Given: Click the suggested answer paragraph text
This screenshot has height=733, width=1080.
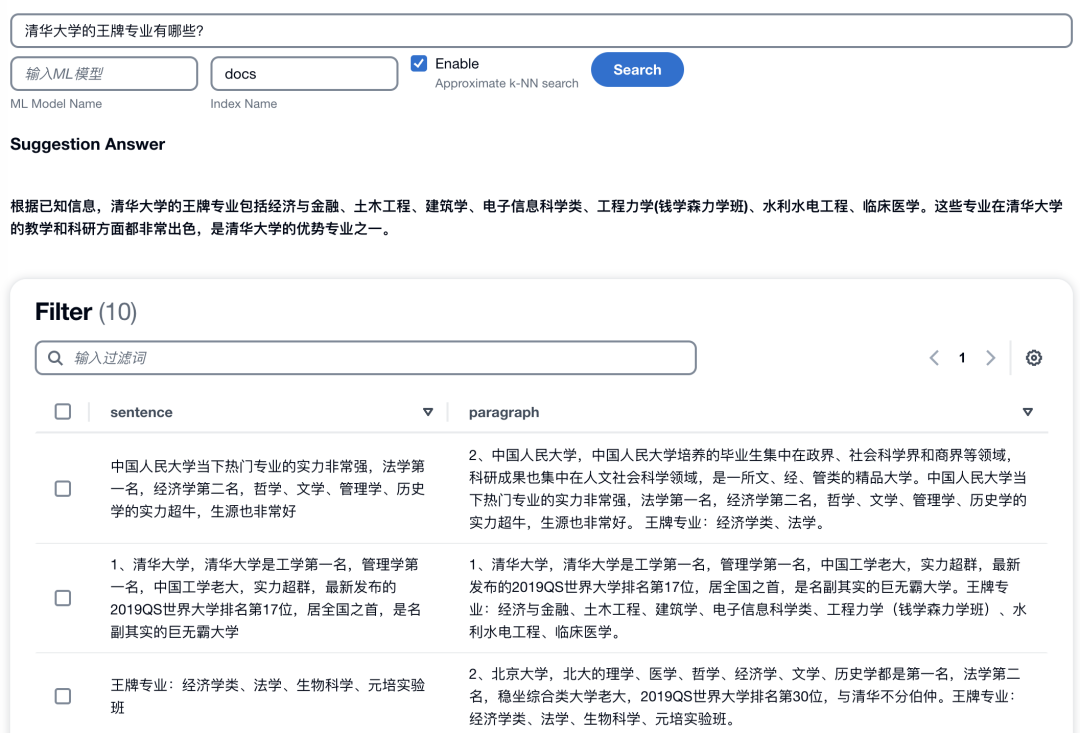Looking at the screenshot, I should tap(537, 217).
